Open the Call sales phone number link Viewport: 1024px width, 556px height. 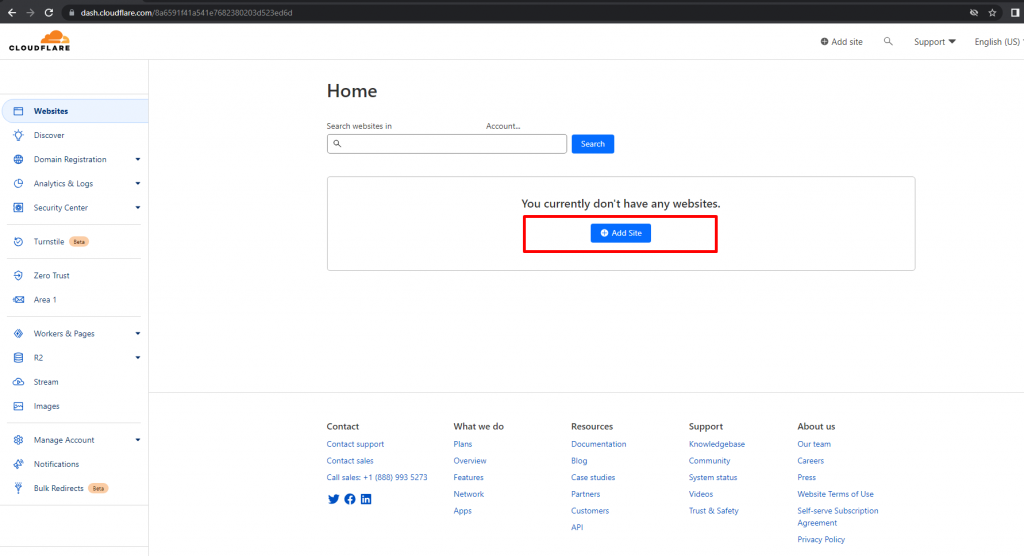(377, 478)
